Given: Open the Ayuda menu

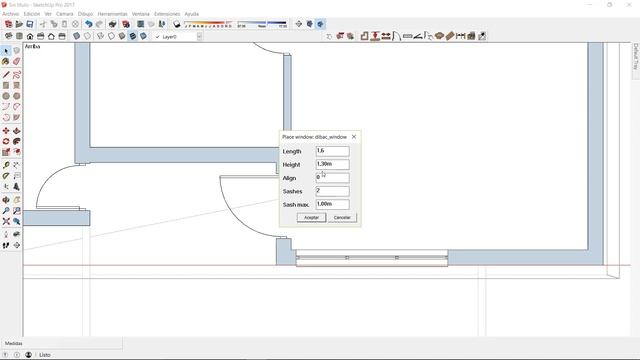Looking at the screenshot, I should pos(191,14).
